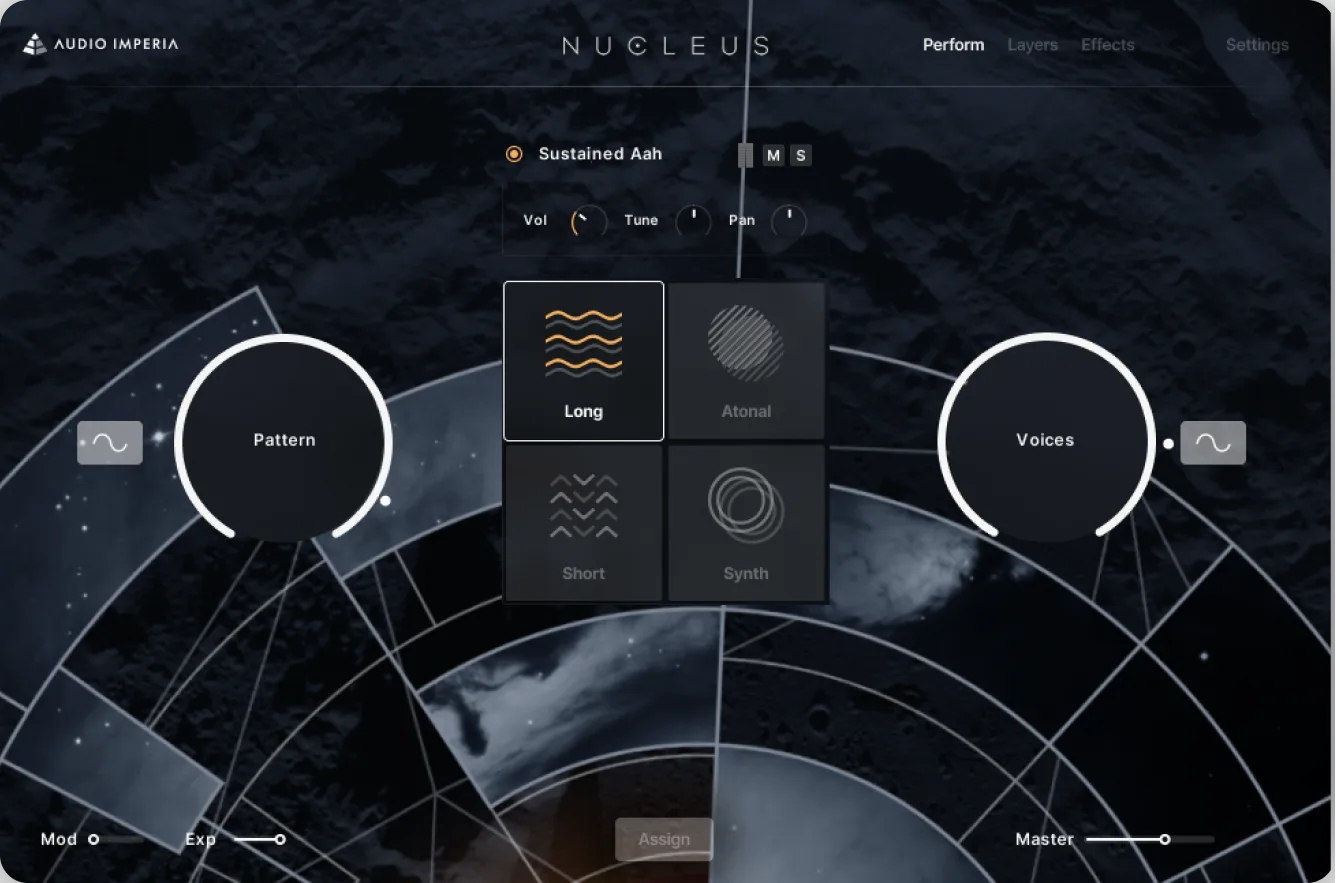Switch to the Perform tab
The width and height of the screenshot is (1336, 883).
[x=953, y=45]
